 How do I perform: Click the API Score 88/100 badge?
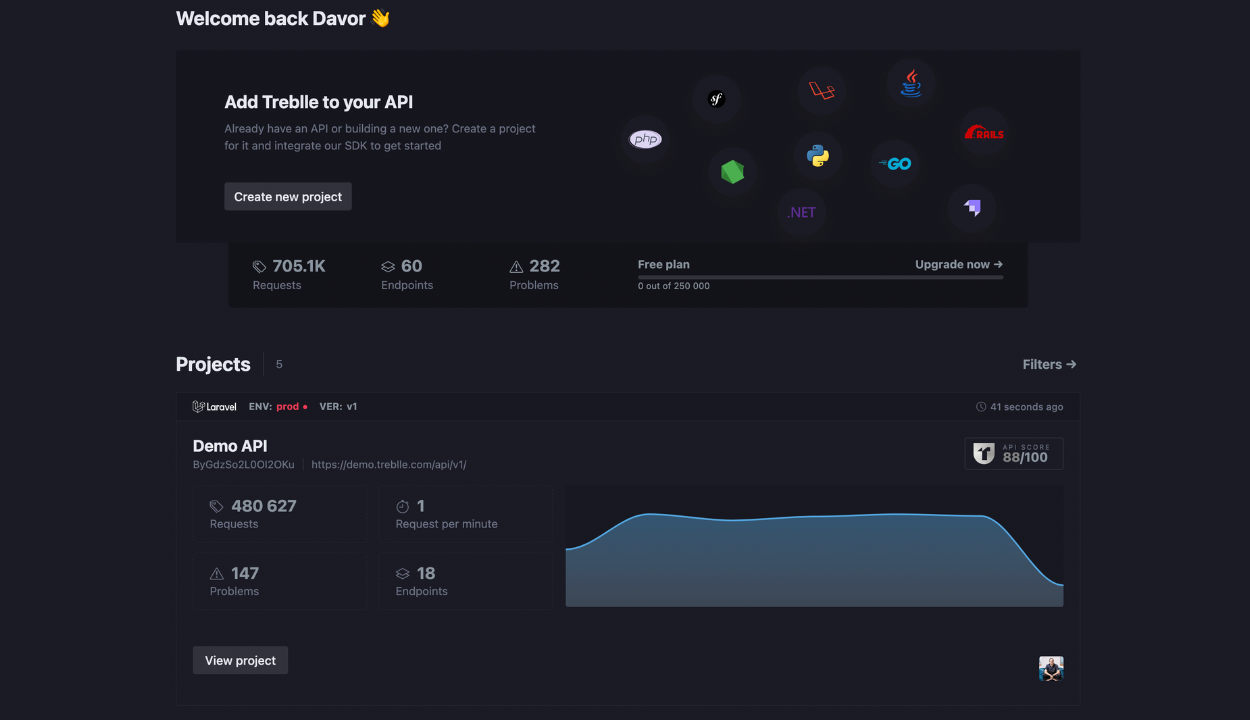click(x=1014, y=454)
